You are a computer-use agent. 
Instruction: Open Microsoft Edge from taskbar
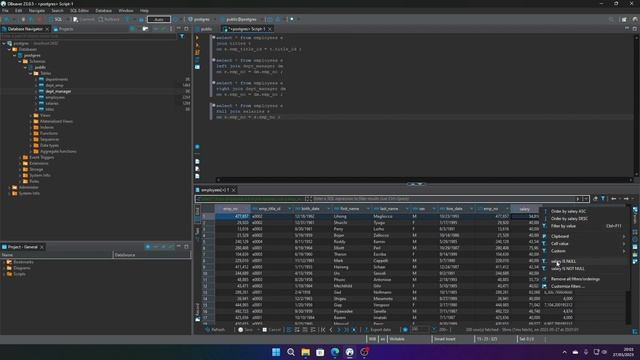335,352
